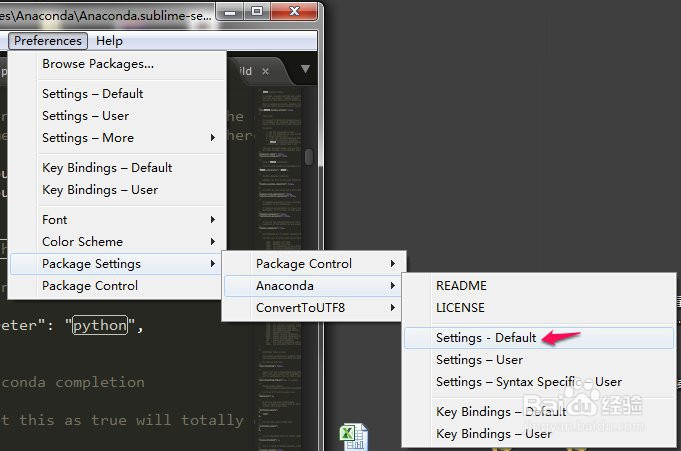The width and height of the screenshot is (681, 451).
Task: Open Anaconda Settings – User
Action: pos(539,360)
